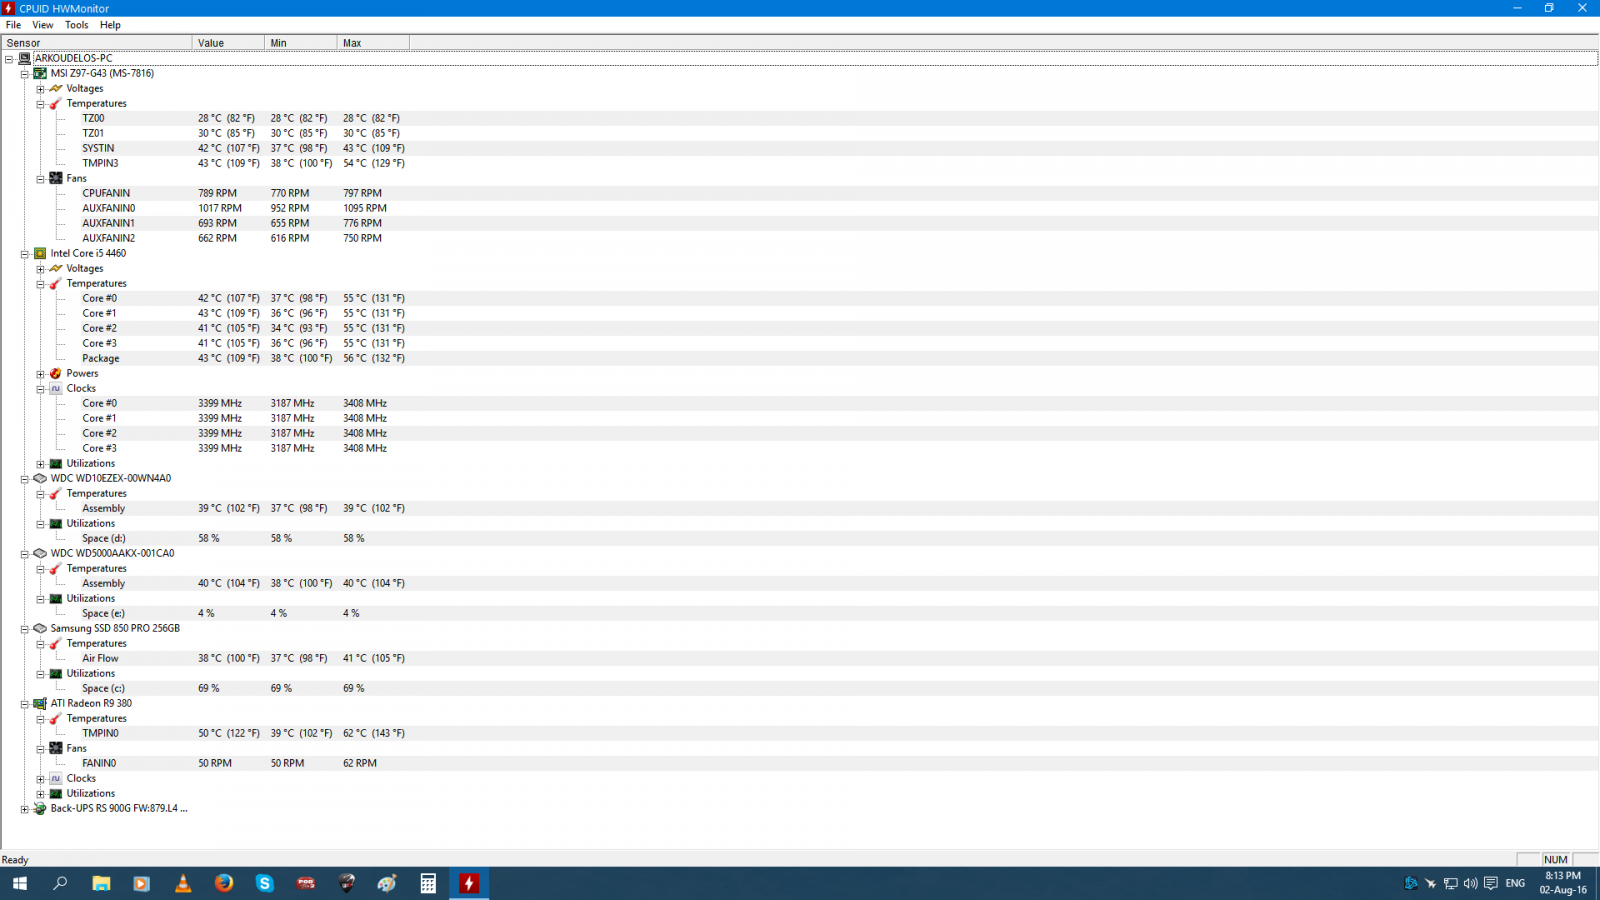Screen dimensions: 1600x900
Task: Open Calculator from the taskbar
Action: [428, 883]
